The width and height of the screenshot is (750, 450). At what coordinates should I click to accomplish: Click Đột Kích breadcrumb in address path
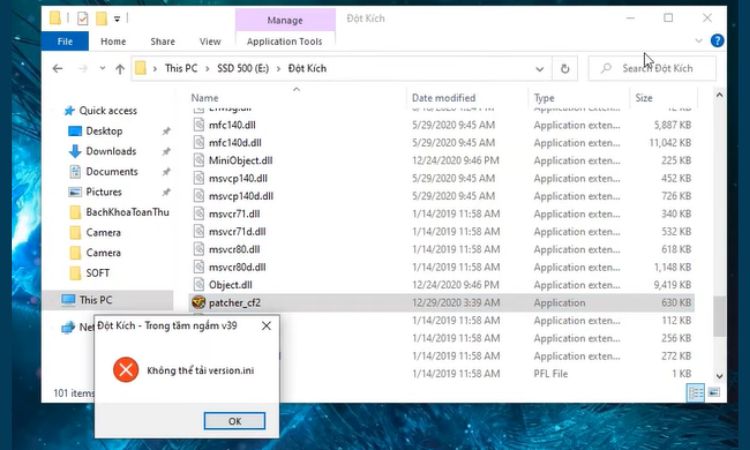[x=307, y=68]
